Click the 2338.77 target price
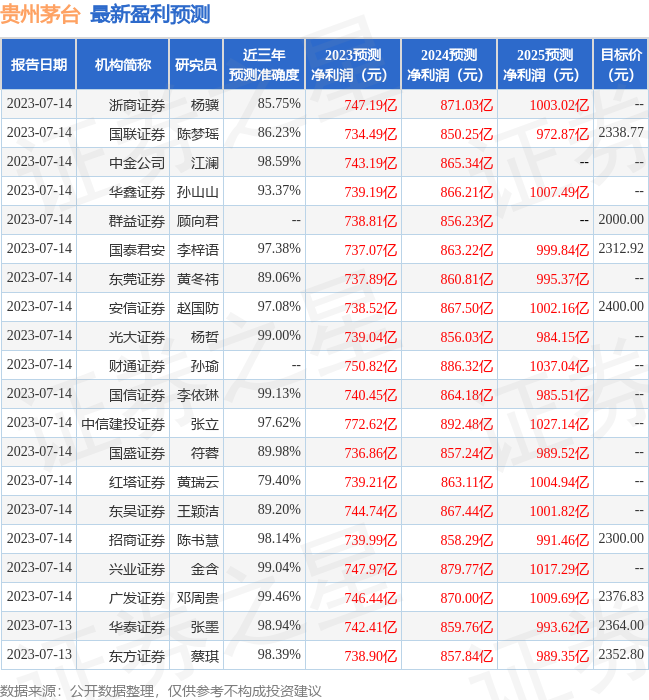This screenshot has height=700, width=649. tap(621, 132)
